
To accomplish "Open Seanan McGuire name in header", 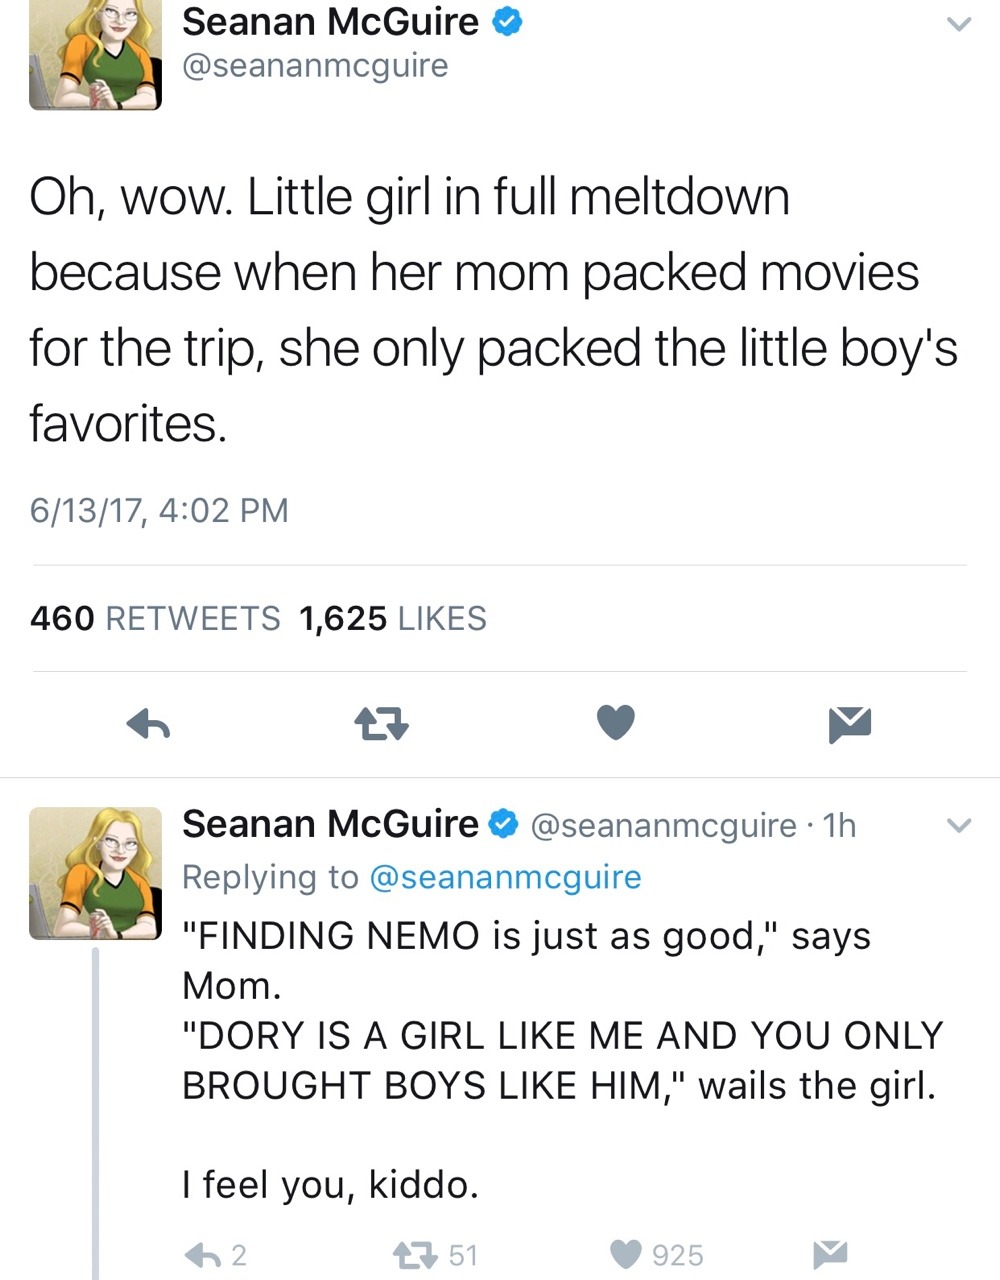I will point(330,22).
